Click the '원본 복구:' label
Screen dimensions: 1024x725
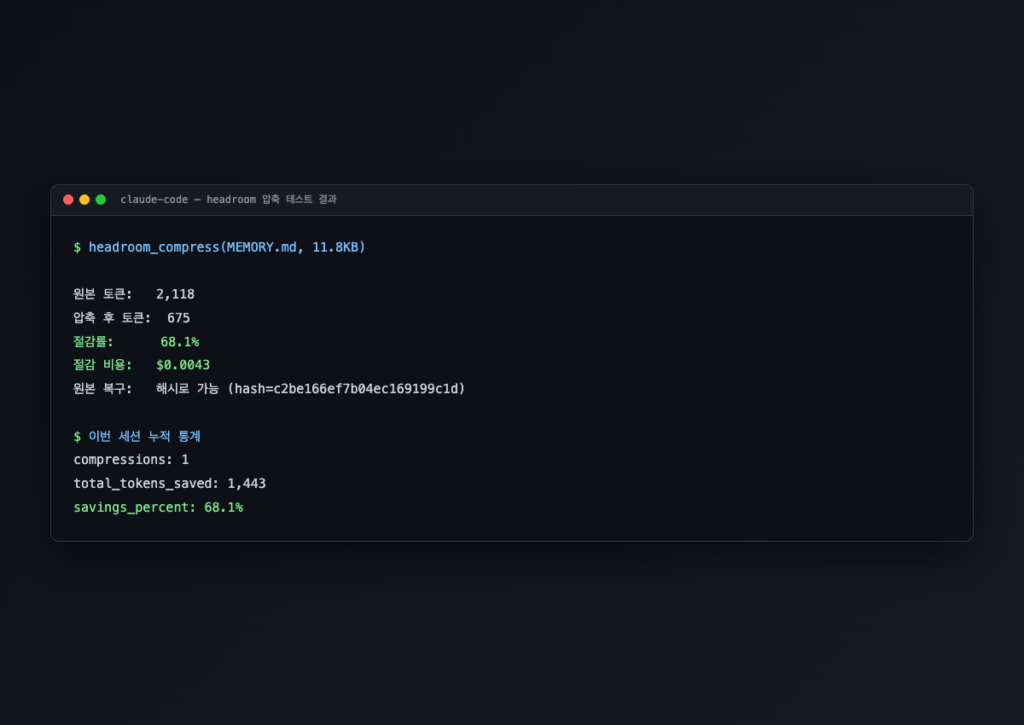coord(103,389)
